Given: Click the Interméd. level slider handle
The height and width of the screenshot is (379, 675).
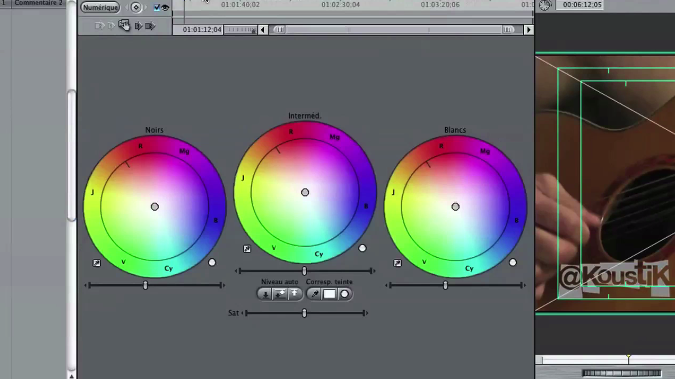Looking at the screenshot, I should click(x=304, y=271).
